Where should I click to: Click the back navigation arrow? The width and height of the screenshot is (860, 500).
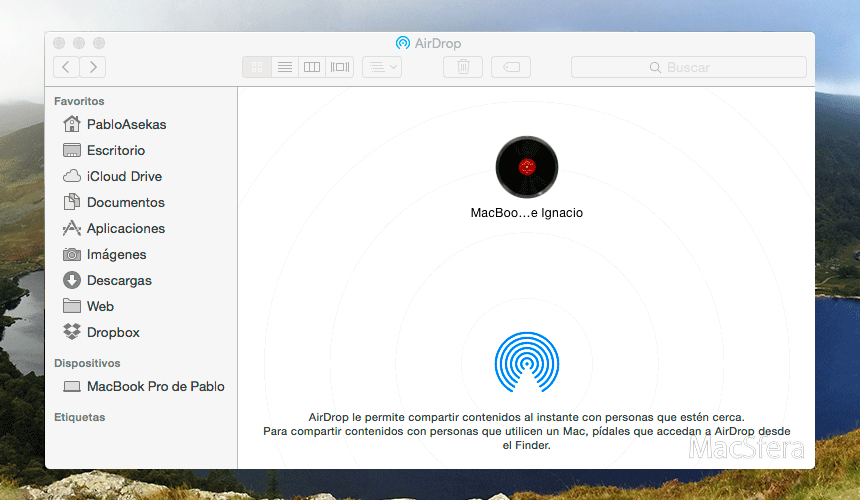[66, 67]
